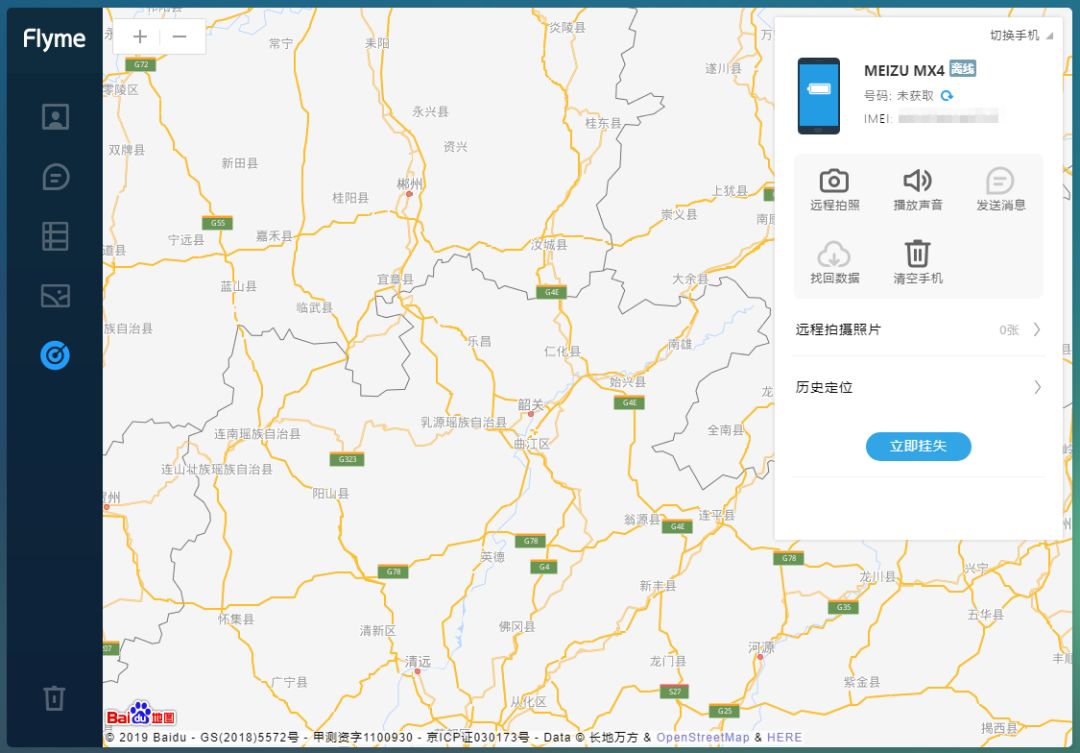1080x753 pixels.
Task: Click the 远程拍照 camera icon
Action: click(834, 181)
